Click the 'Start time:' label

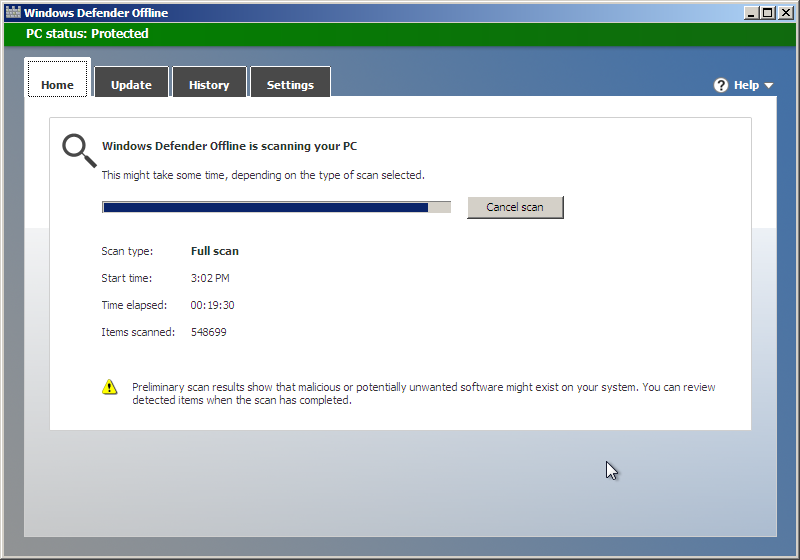point(127,278)
